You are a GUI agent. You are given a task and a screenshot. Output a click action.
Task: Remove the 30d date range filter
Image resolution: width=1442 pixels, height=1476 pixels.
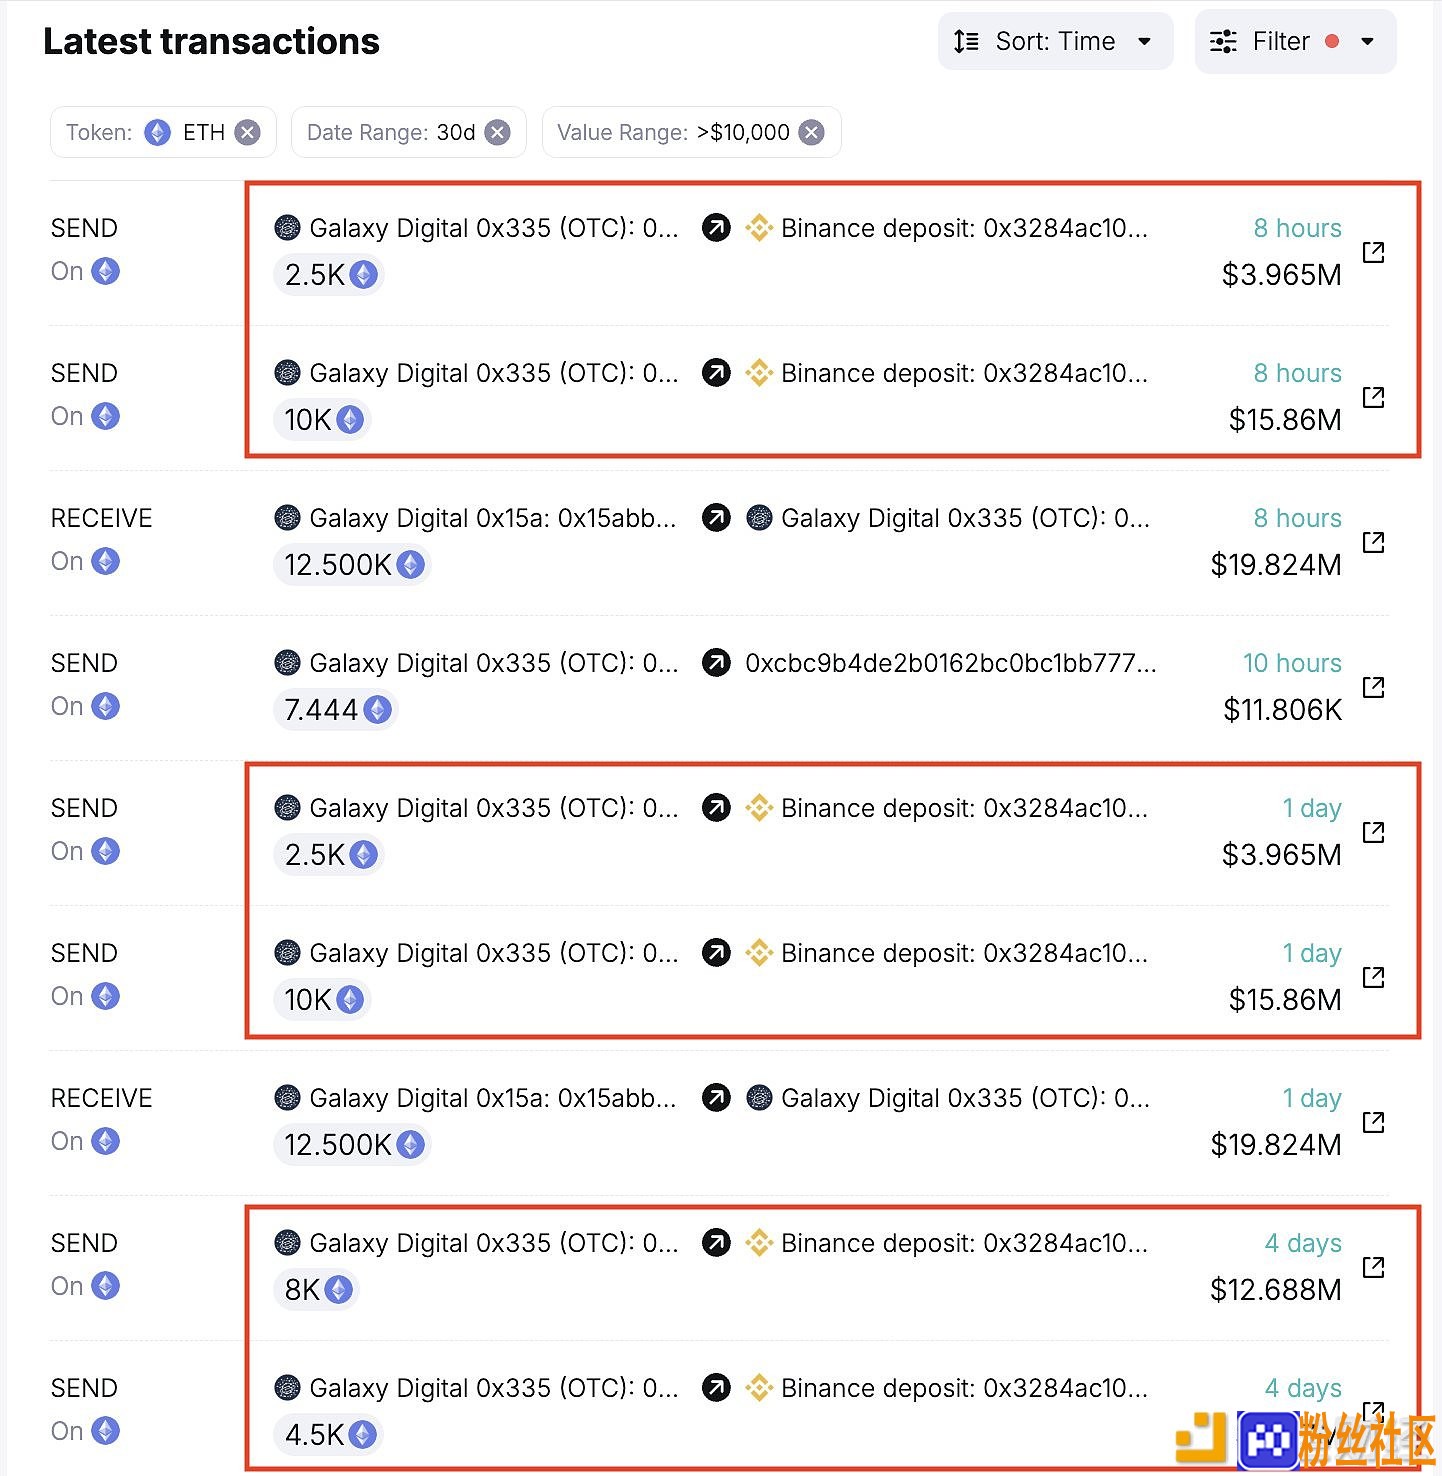pyautogui.click(x=498, y=132)
